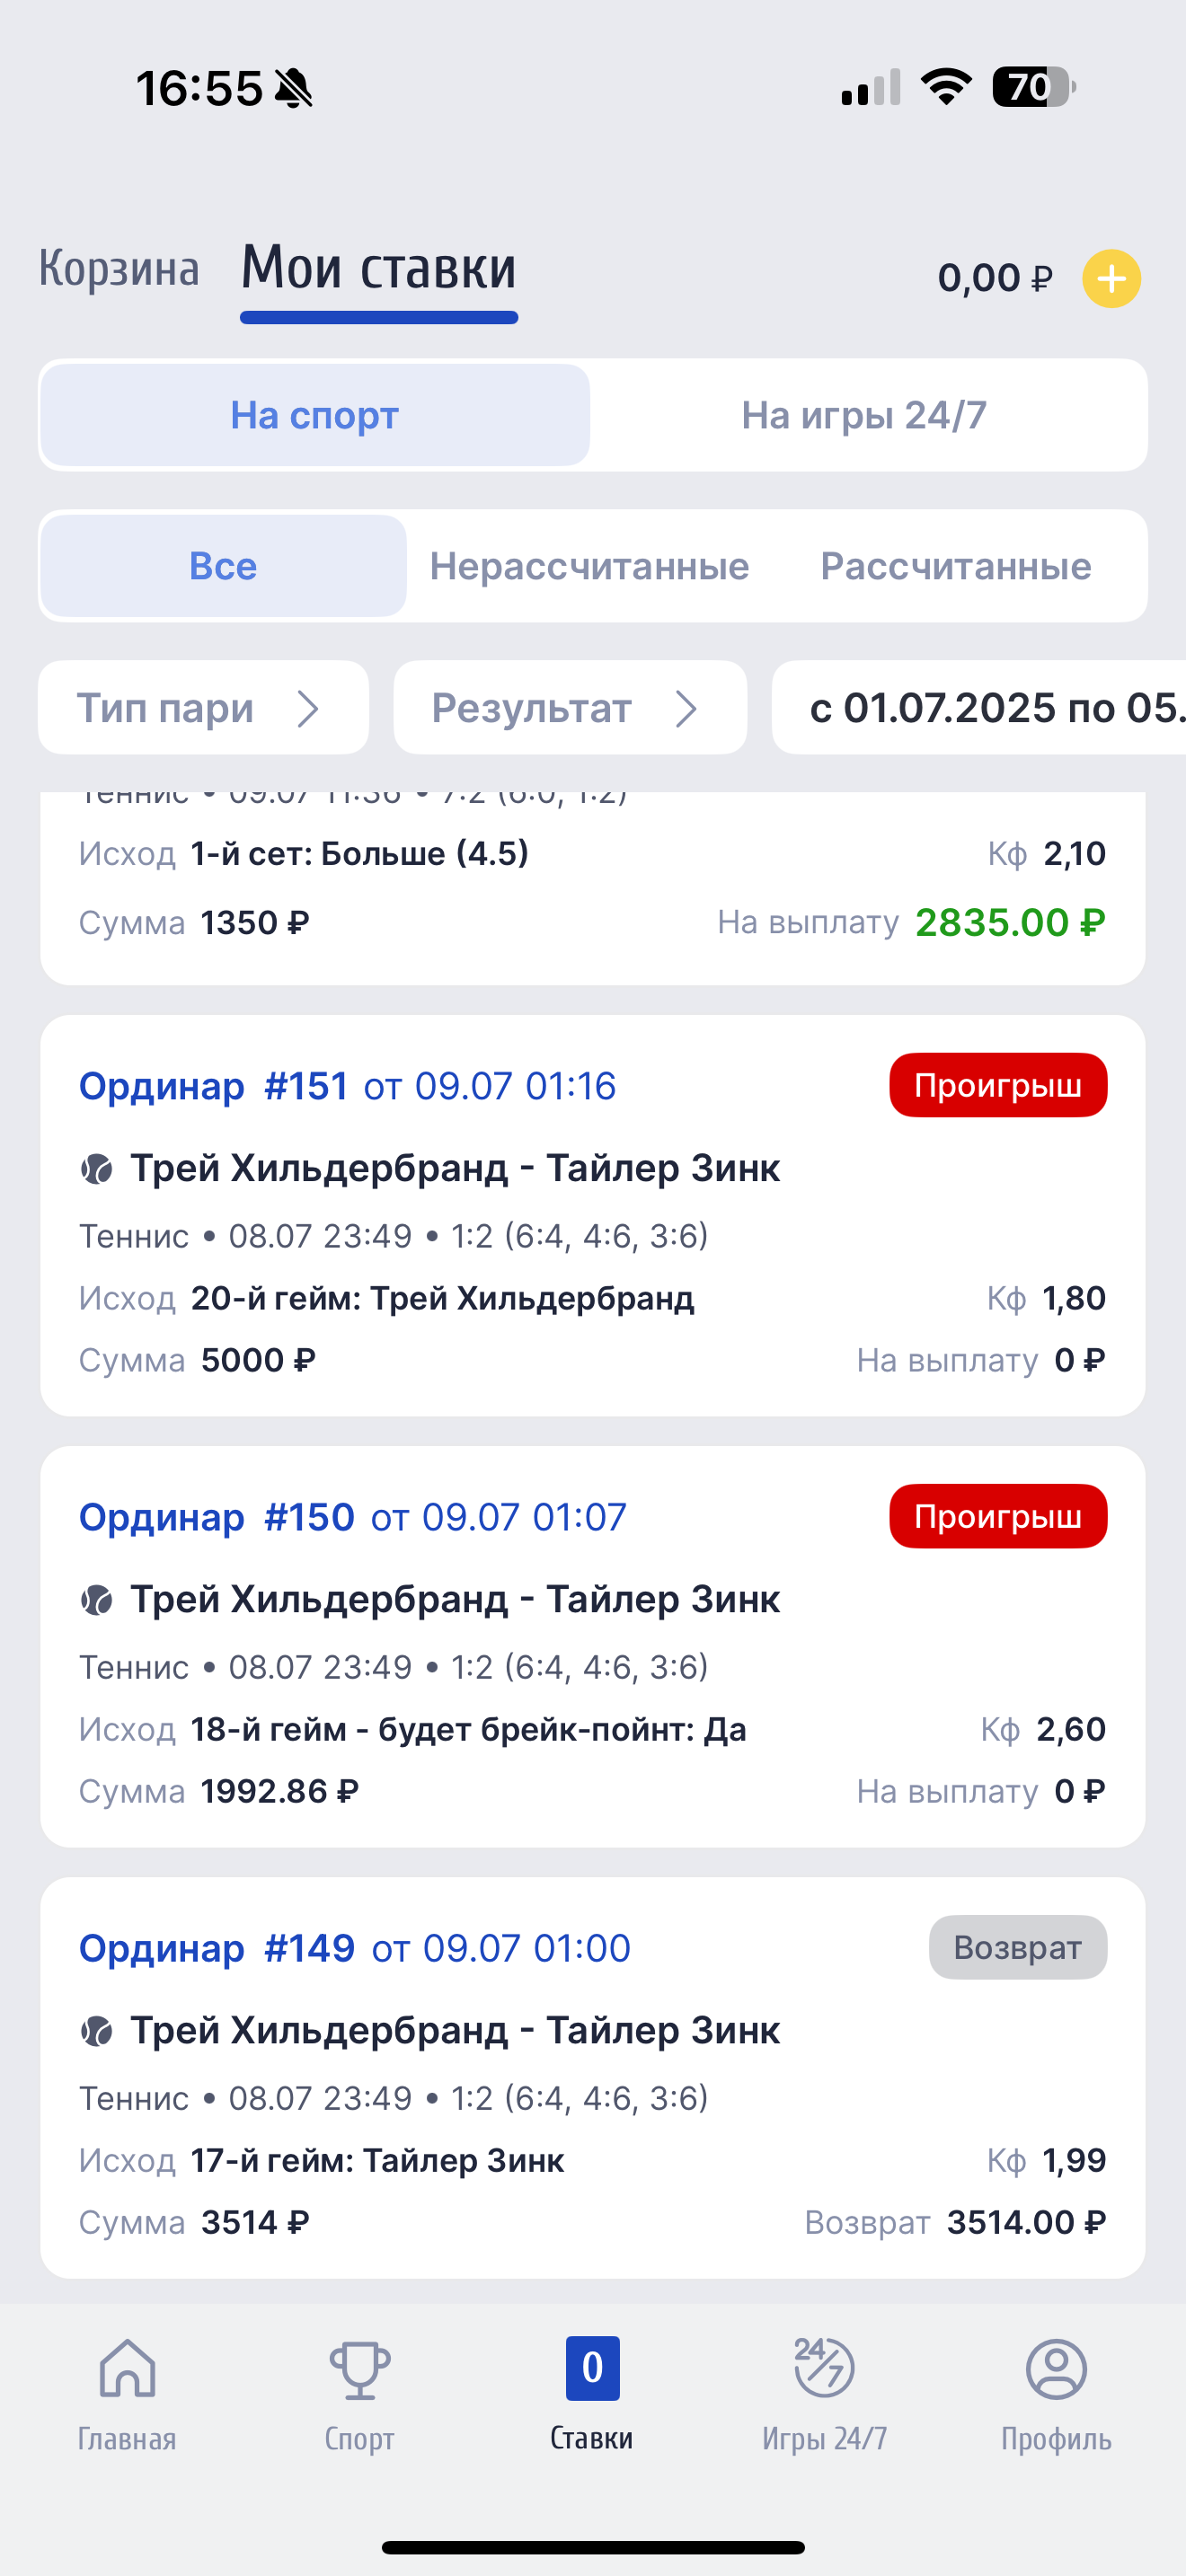Open the date range selector
The image size is (1186, 2576).
click(x=990, y=708)
